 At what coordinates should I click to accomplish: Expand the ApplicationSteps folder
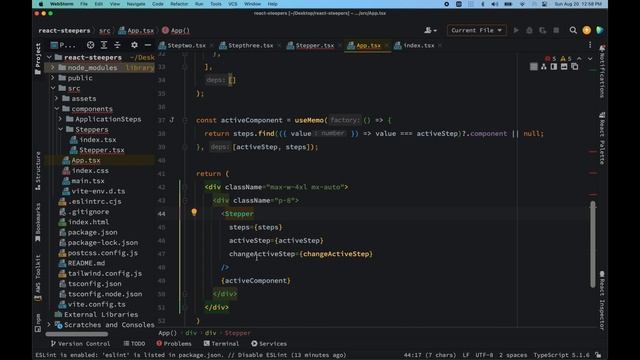tap(60, 119)
